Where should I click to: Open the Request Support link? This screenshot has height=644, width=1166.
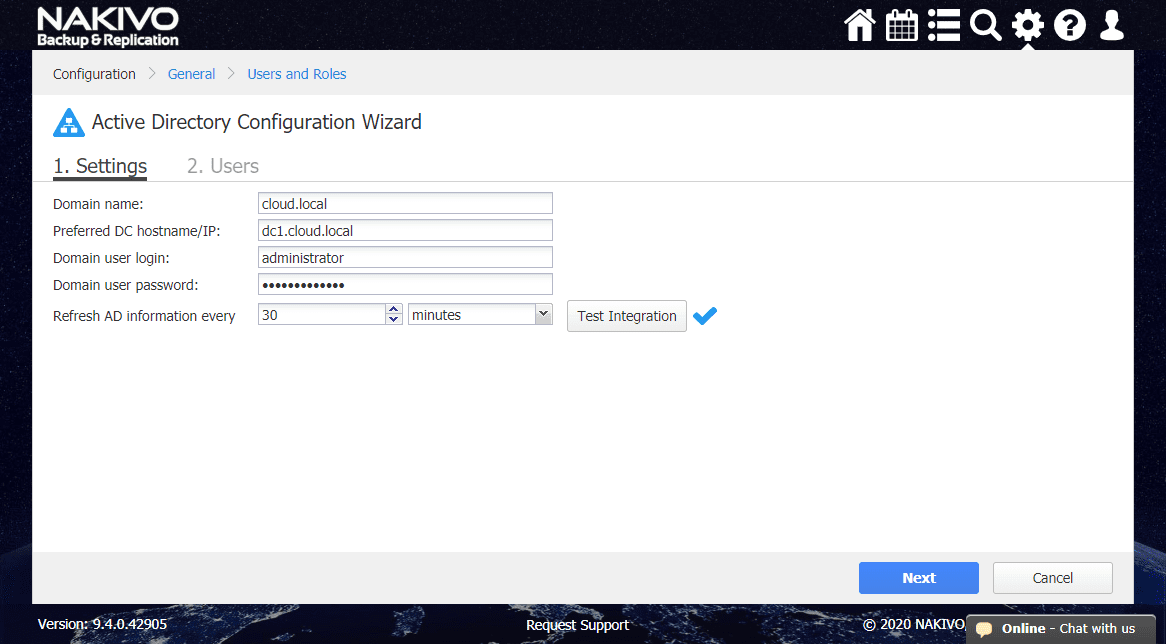[577, 624]
